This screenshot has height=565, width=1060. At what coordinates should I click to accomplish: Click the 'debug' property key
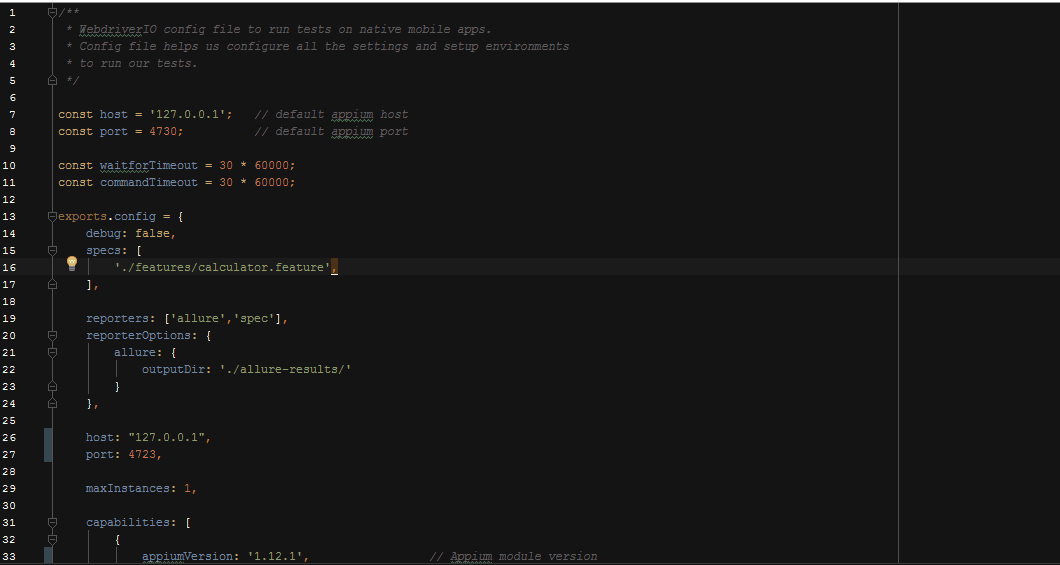coord(103,233)
